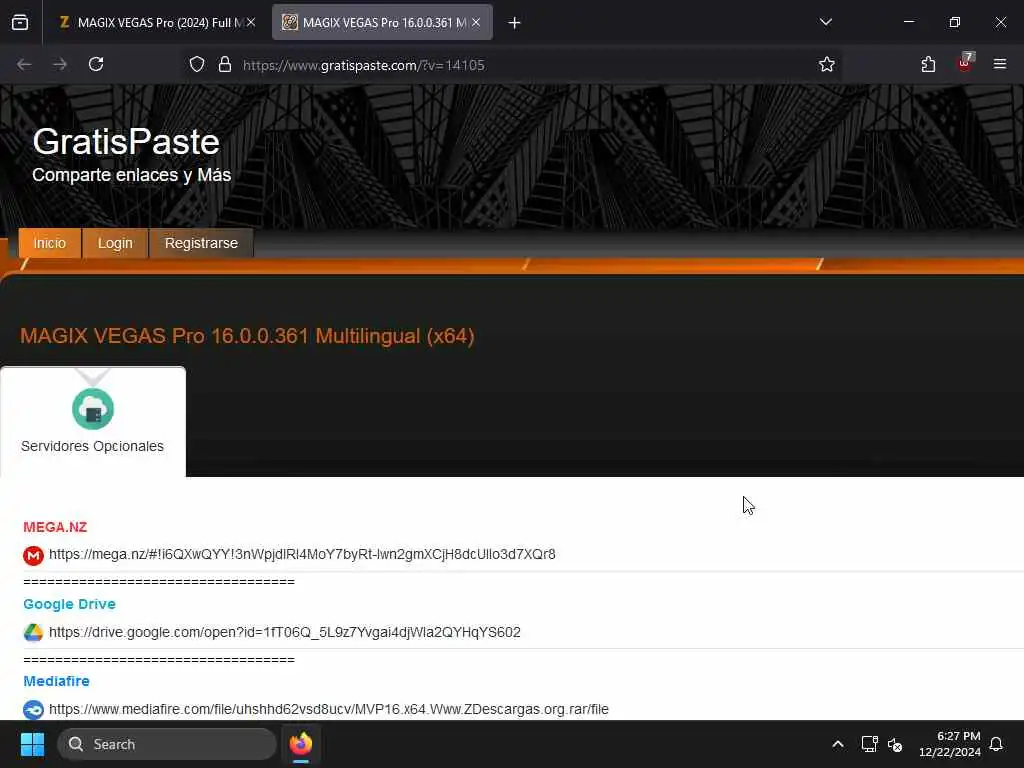Open the mediafire.com rar file link
The width and height of the screenshot is (1024, 768).
click(x=328, y=709)
